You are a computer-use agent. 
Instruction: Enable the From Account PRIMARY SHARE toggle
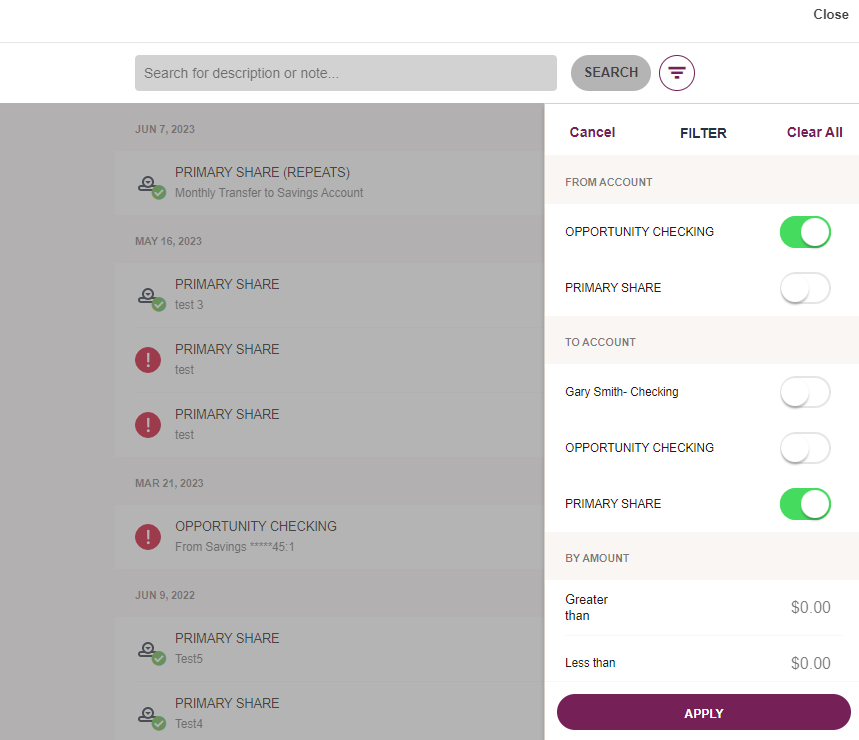[x=805, y=288]
